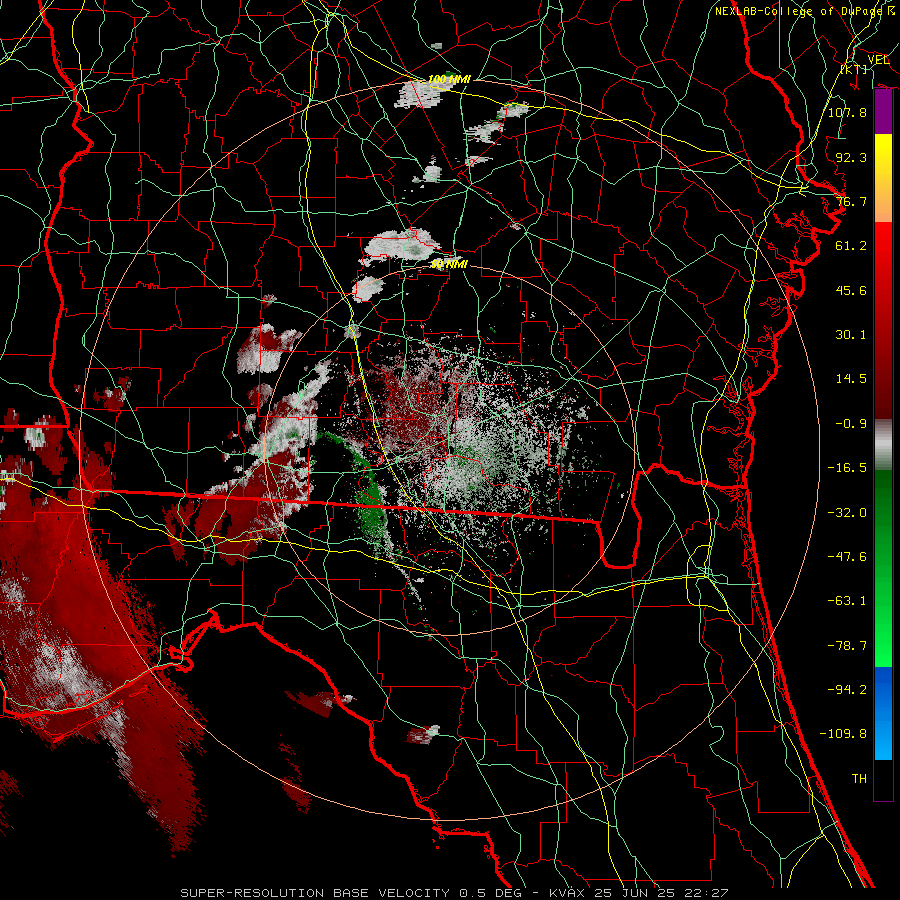Image resolution: width=900 pixels, height=900 pixels.
Task: Click the 92.3 legend value
Action: [851, 157]
